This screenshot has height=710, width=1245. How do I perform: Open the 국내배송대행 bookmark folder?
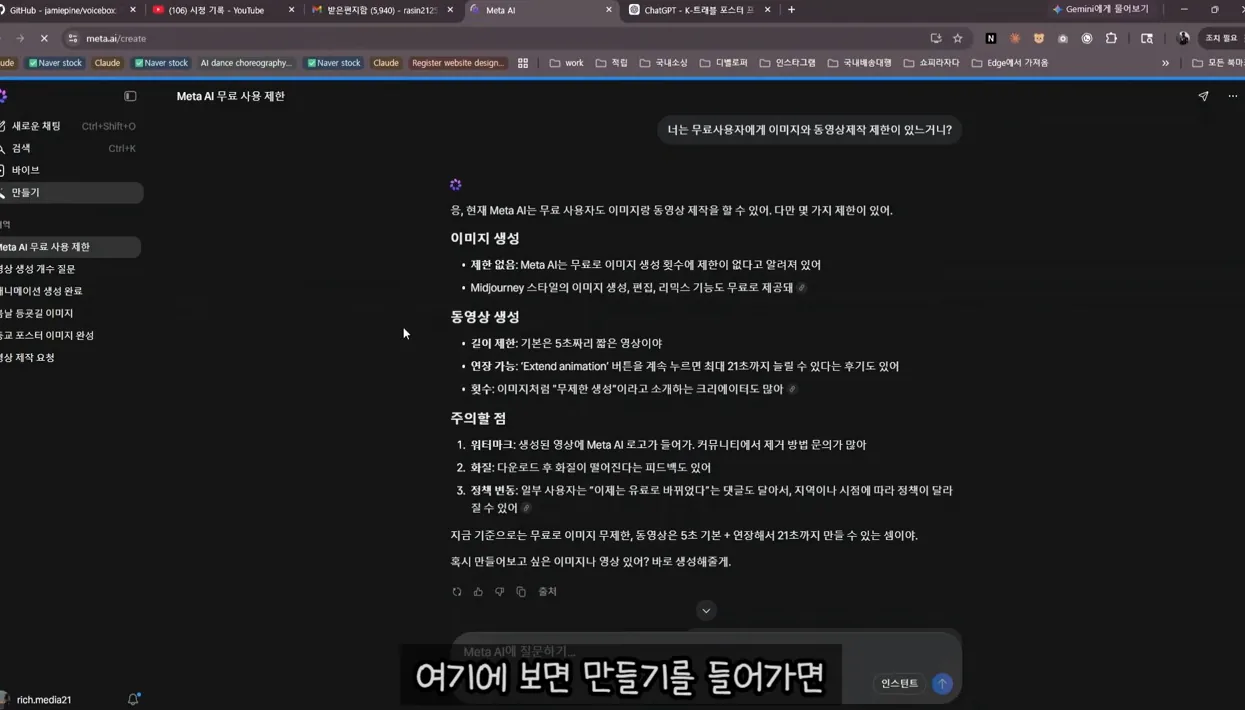(858, 63)
